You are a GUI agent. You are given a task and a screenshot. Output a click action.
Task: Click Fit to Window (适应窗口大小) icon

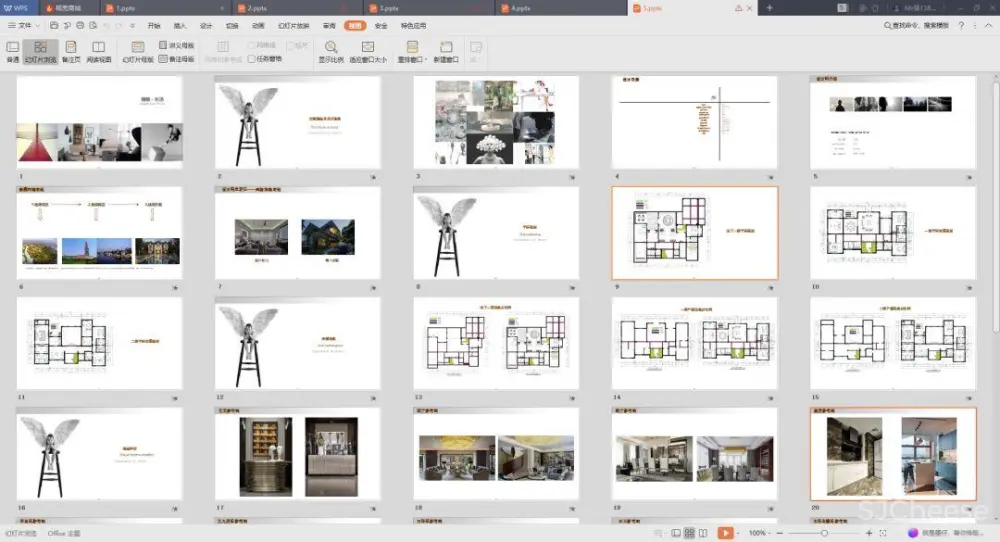click(367, 47)
